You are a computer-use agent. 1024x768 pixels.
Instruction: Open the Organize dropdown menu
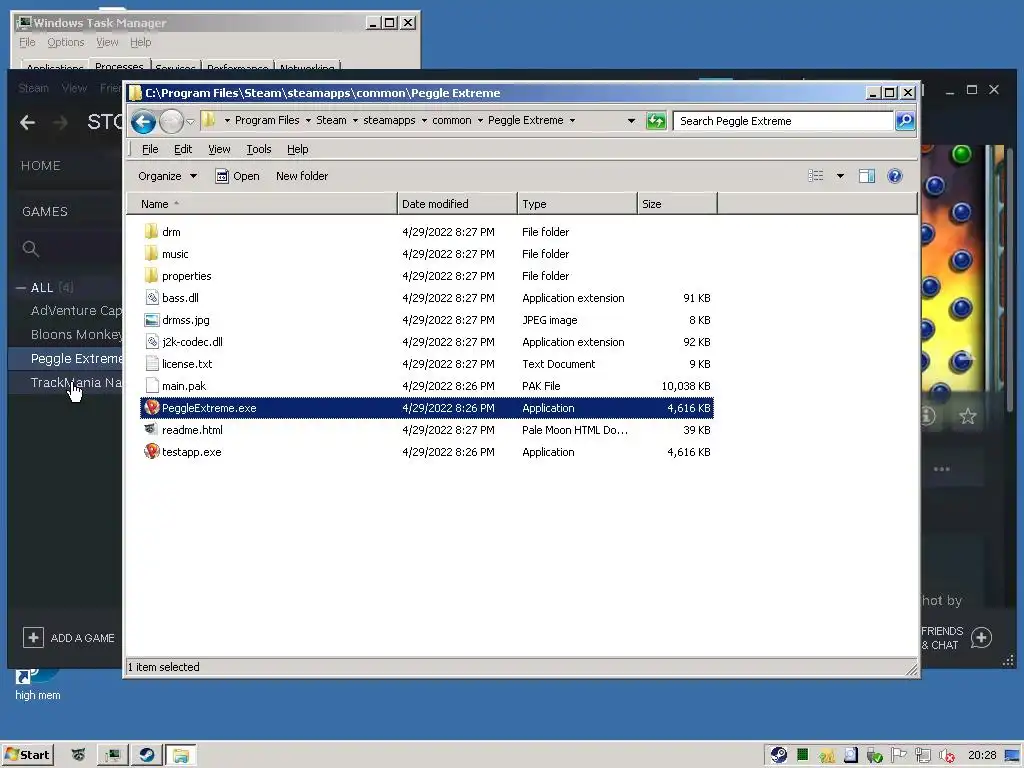[167, 176]
